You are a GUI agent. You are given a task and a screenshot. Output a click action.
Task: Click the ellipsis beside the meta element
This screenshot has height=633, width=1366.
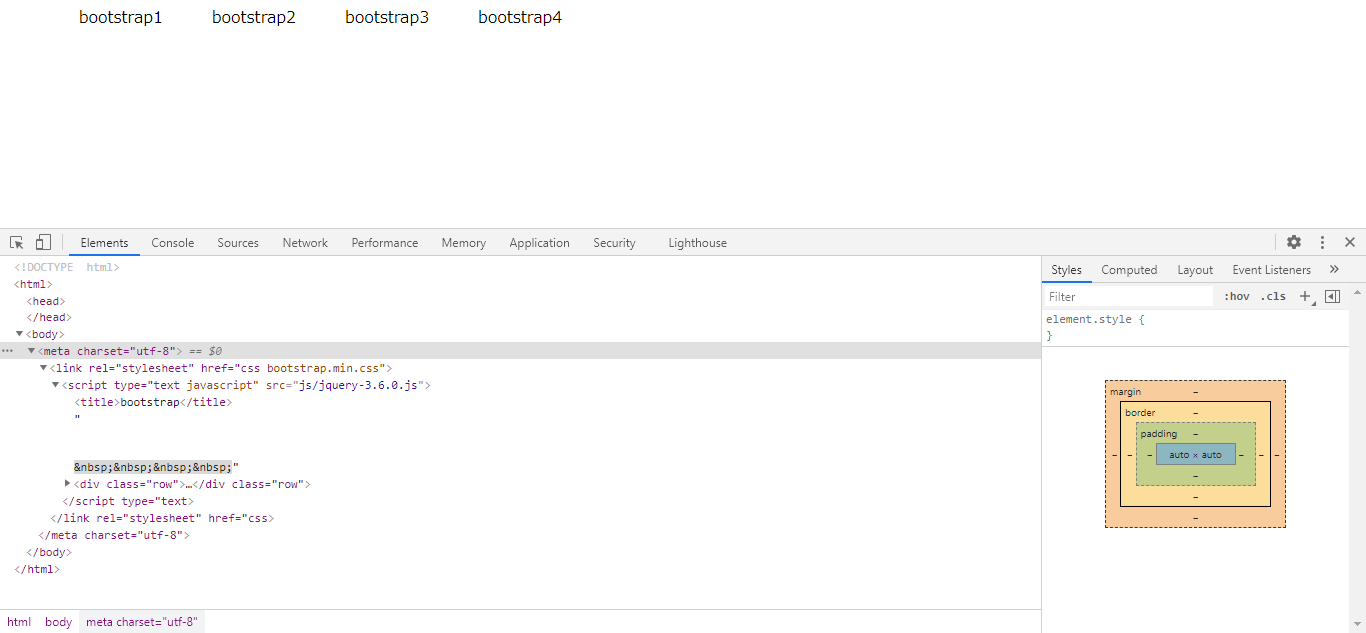[7, 350]
